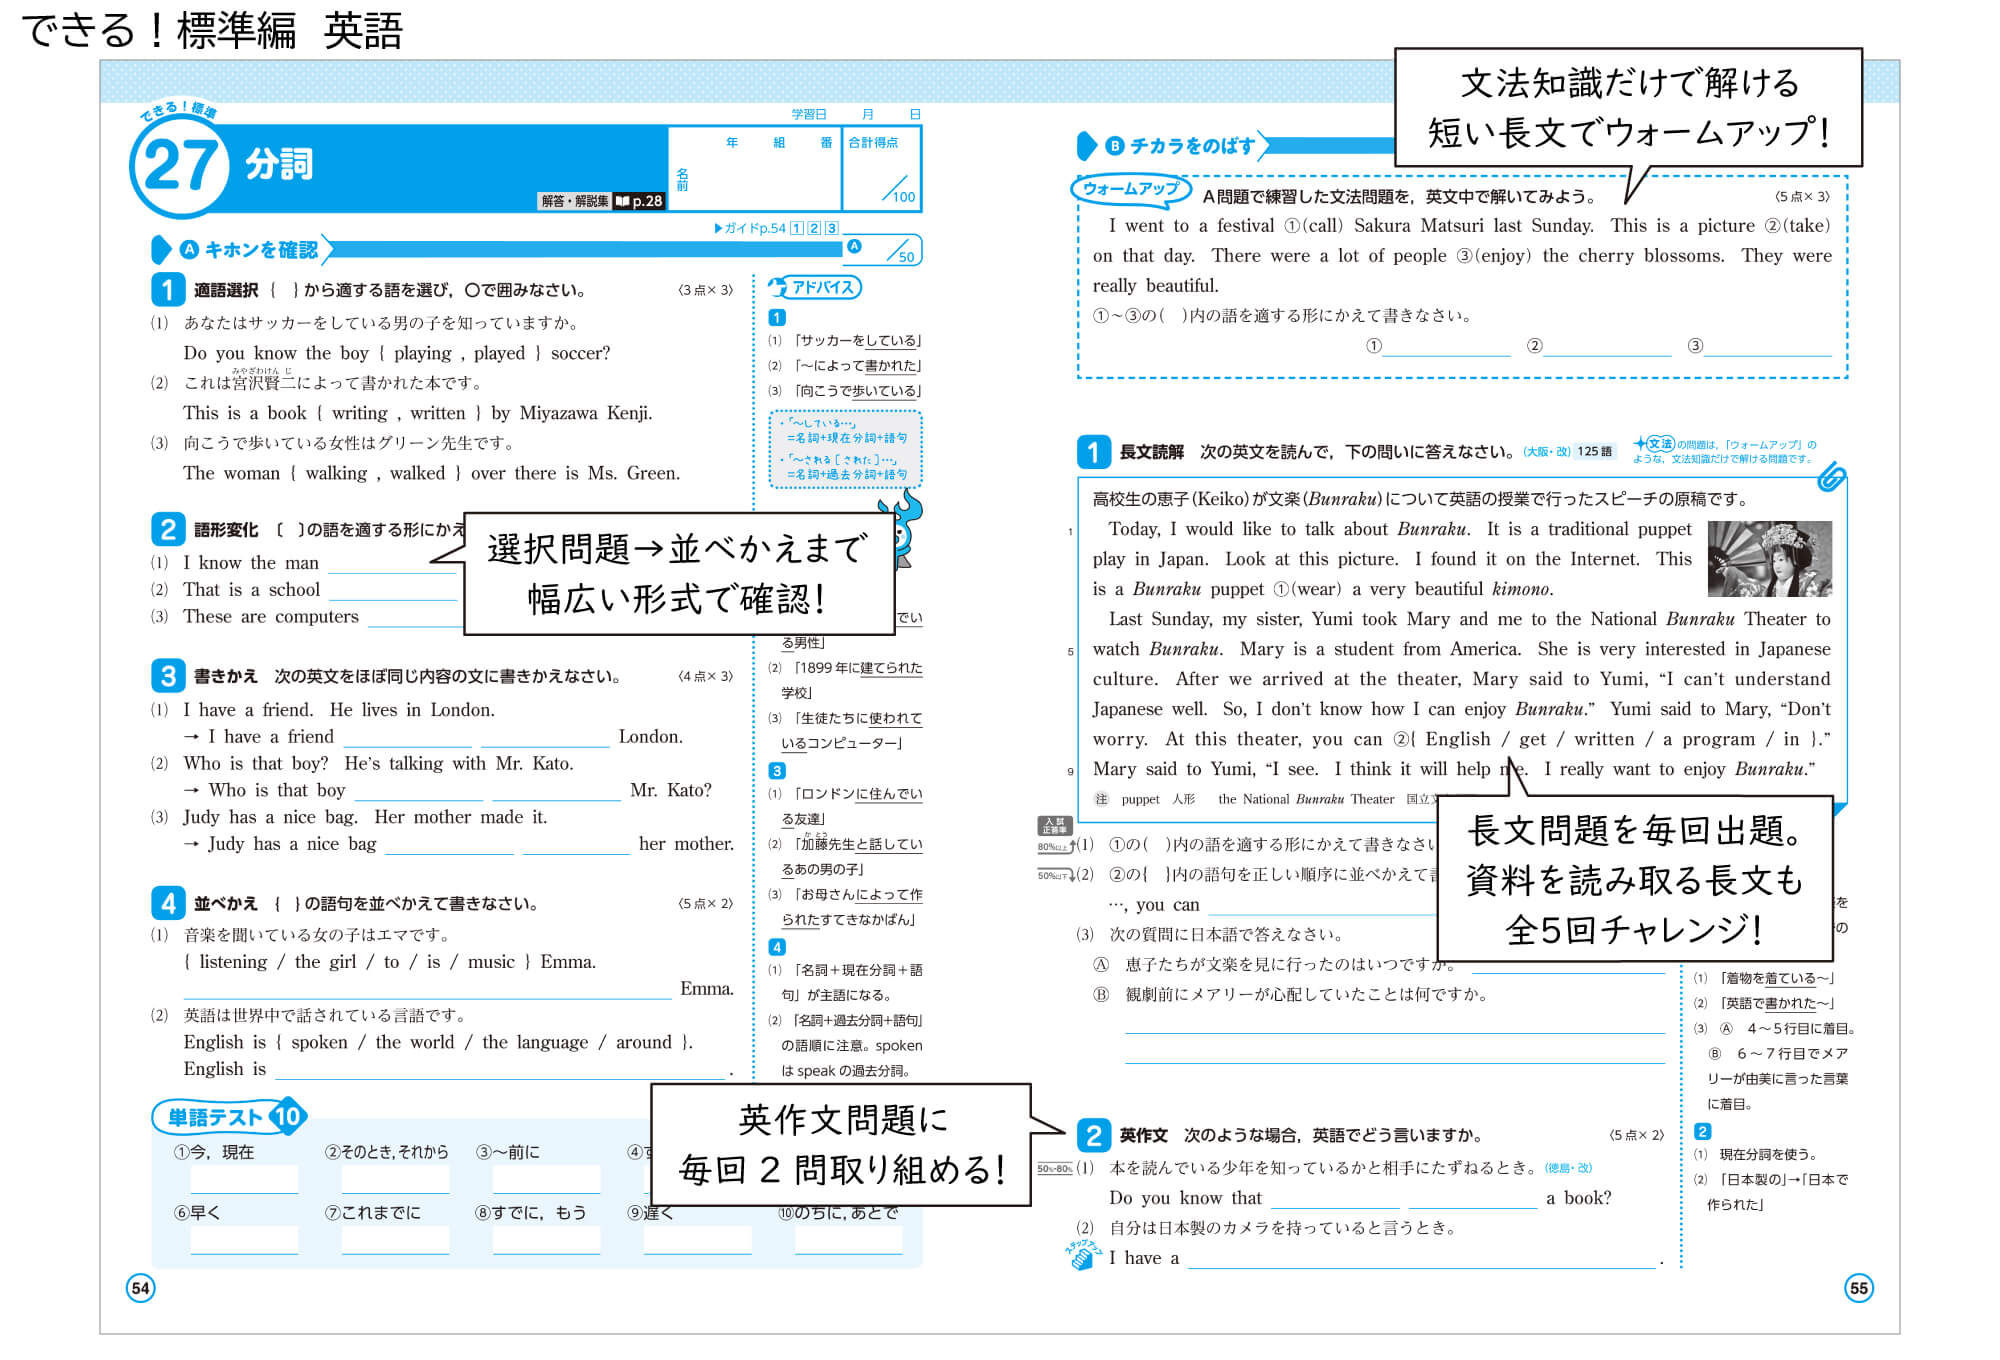Click the answer line after "I have a"
This screenshot has width=2000, height=1360.
click(1421, 1260)
